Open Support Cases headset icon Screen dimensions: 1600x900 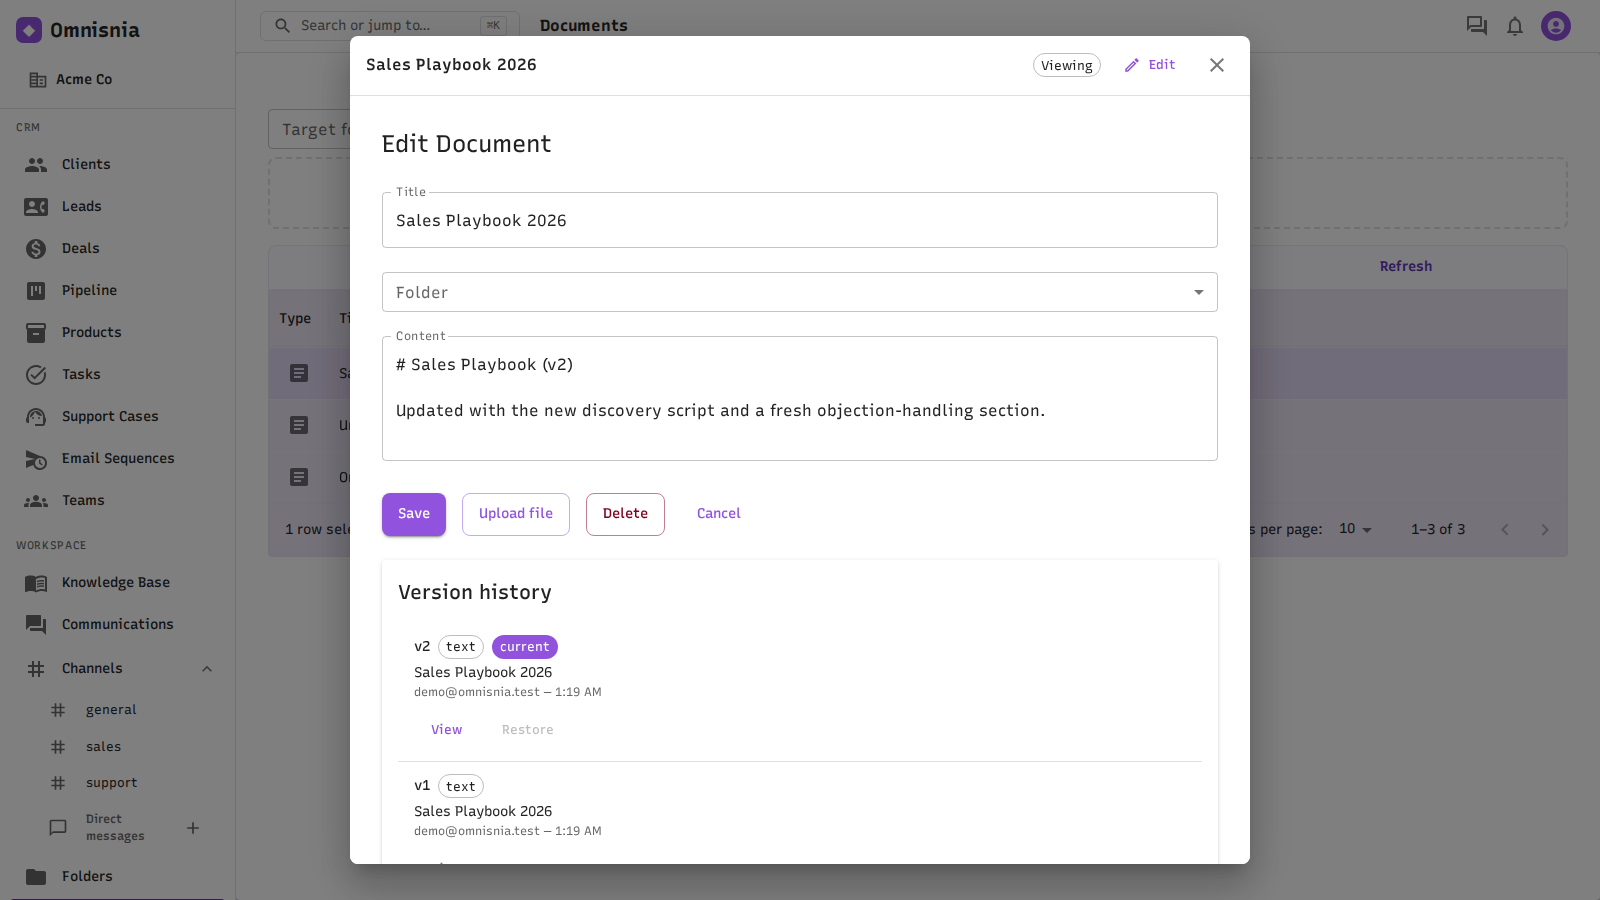point(36,417)
